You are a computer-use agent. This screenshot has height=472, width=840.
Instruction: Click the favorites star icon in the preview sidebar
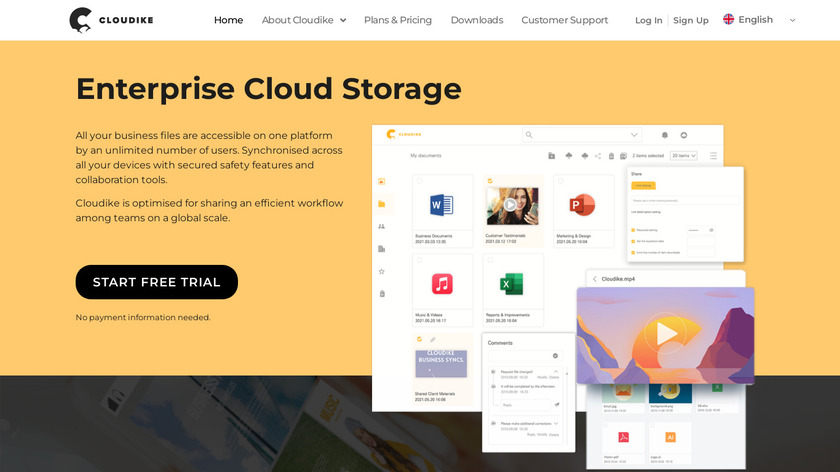point(381,272)
